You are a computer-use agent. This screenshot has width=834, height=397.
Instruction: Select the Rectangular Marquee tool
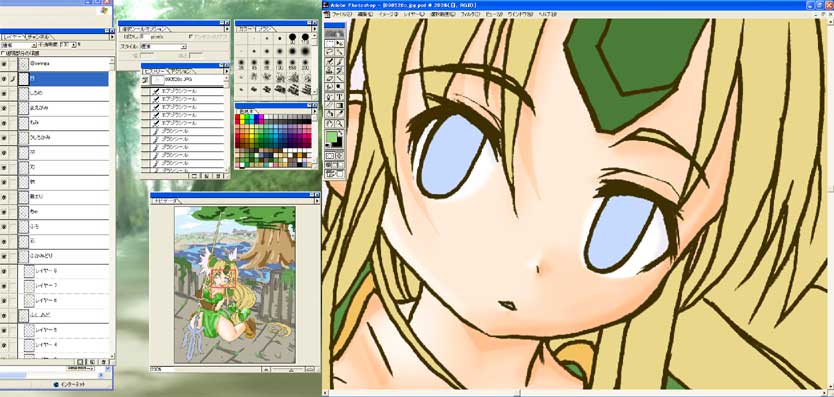[x=330, y=43]
